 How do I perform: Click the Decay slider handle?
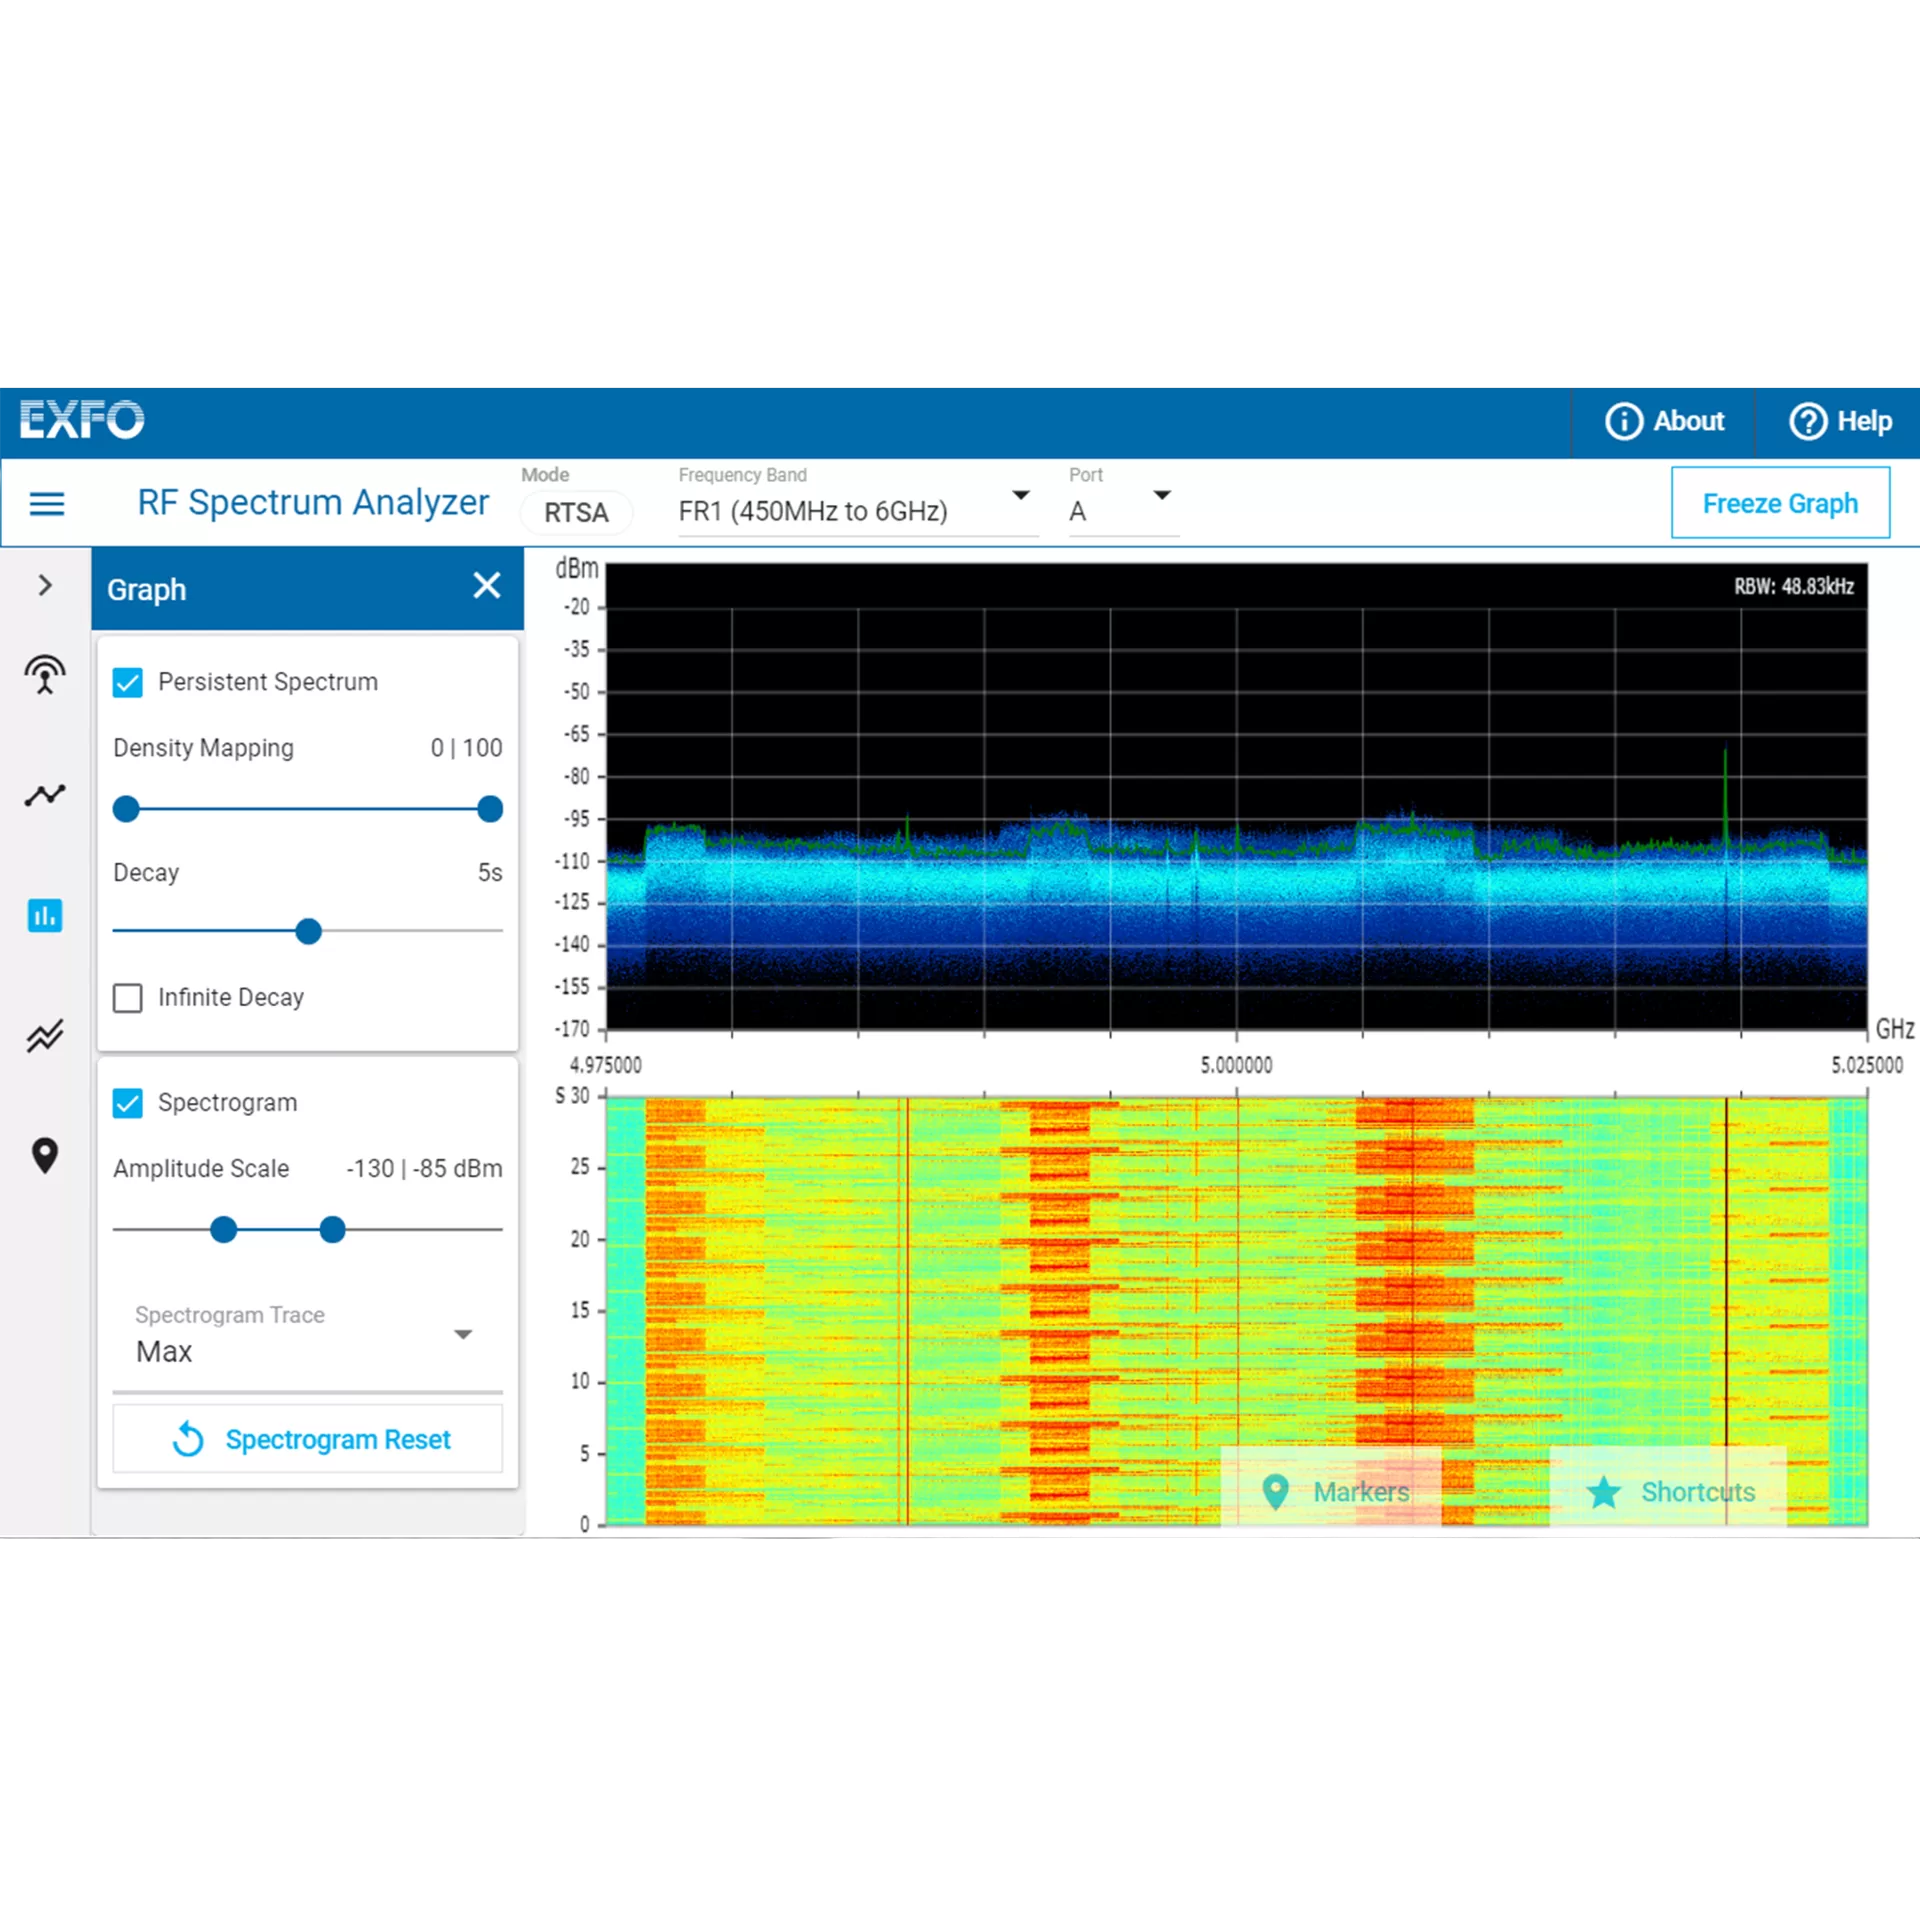pos(309,931)
